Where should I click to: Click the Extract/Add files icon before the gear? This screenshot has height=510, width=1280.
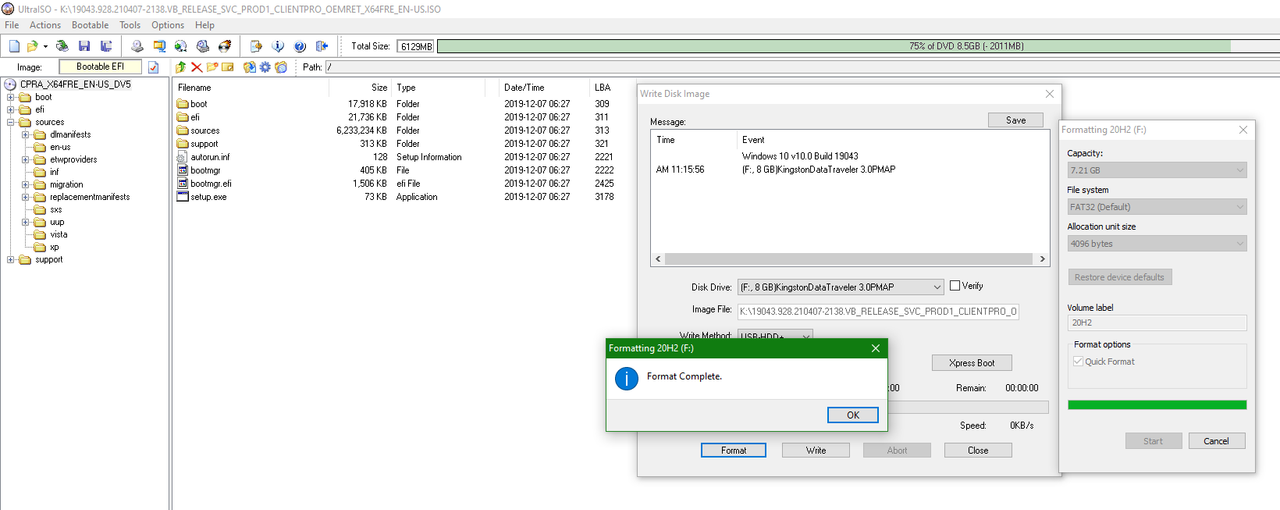(x=249, y=67)
